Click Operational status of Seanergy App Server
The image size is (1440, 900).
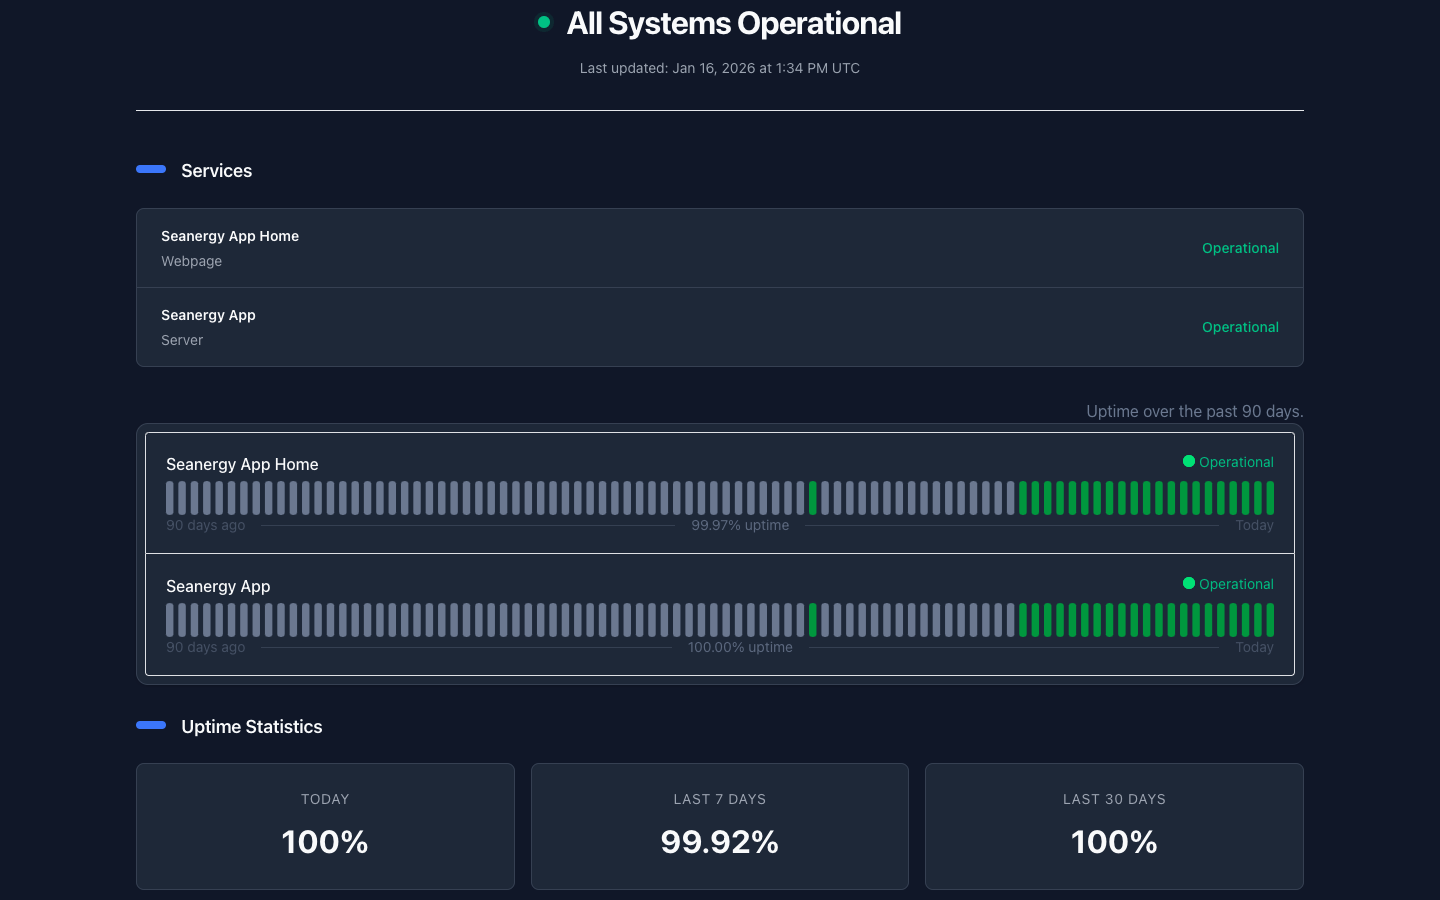click(1240, 327)
